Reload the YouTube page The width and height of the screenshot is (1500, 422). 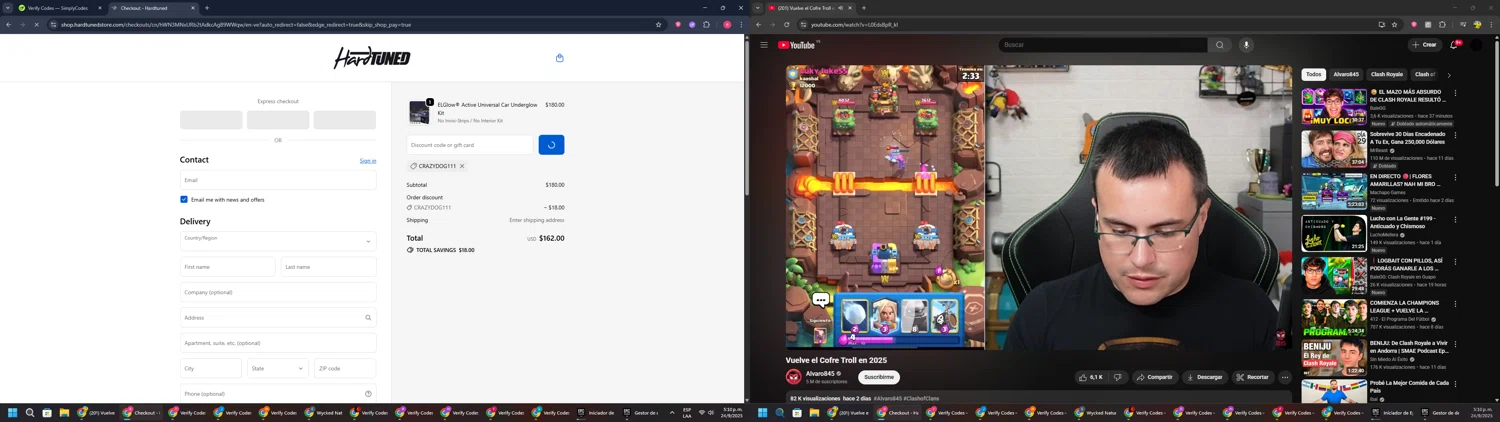tap(786, 25)
